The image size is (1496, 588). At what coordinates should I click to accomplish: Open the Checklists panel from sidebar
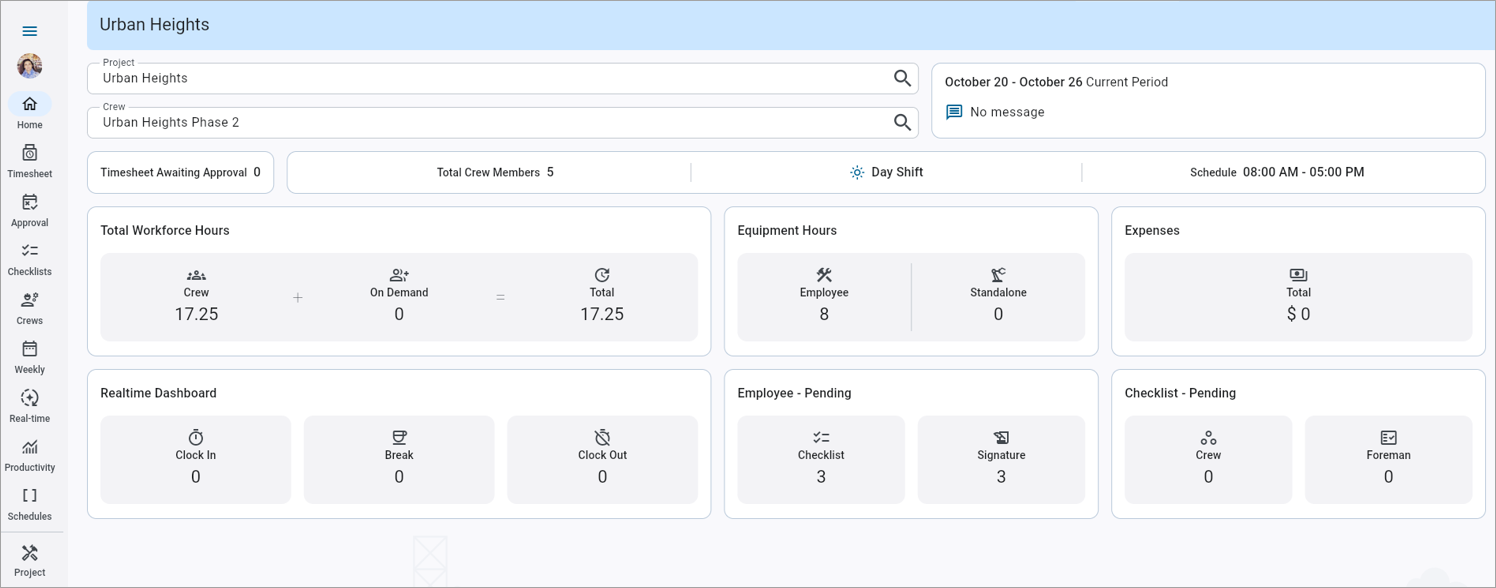click(29, 257)
